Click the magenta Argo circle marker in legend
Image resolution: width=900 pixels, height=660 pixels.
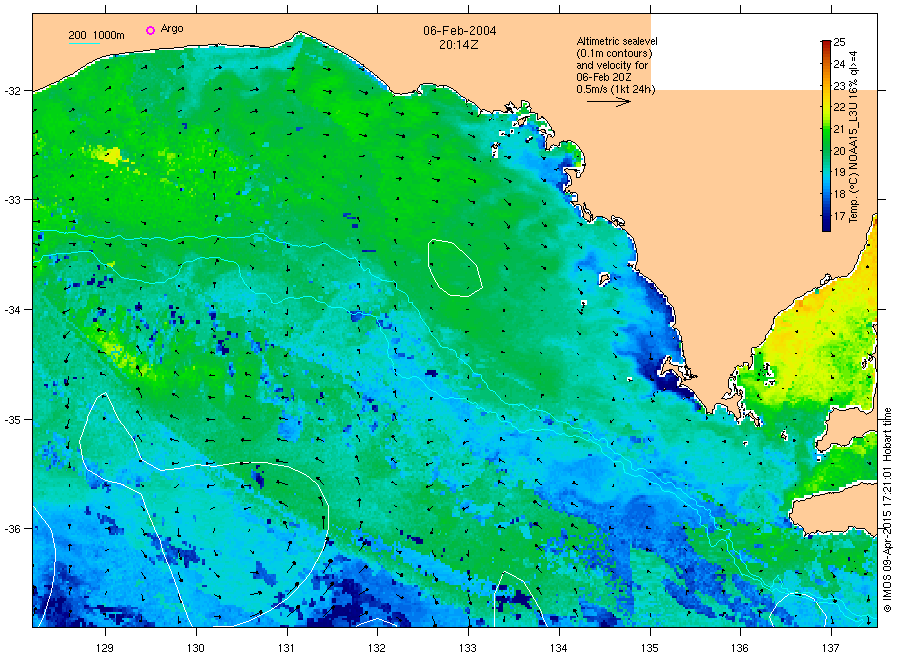(x=150, y=30)
